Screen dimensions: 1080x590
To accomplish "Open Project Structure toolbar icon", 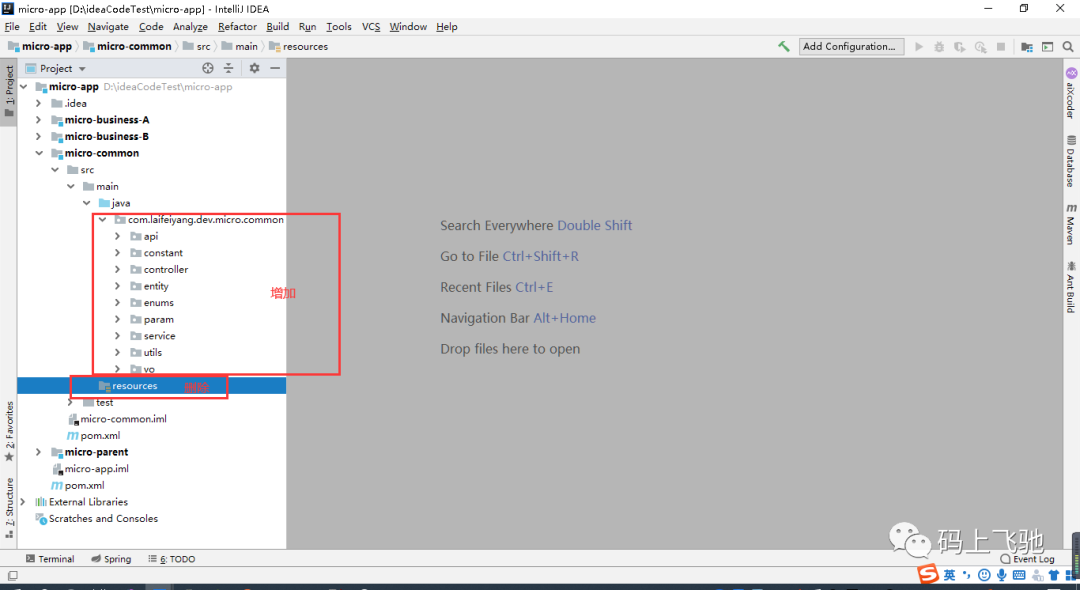I will 1027,47.
